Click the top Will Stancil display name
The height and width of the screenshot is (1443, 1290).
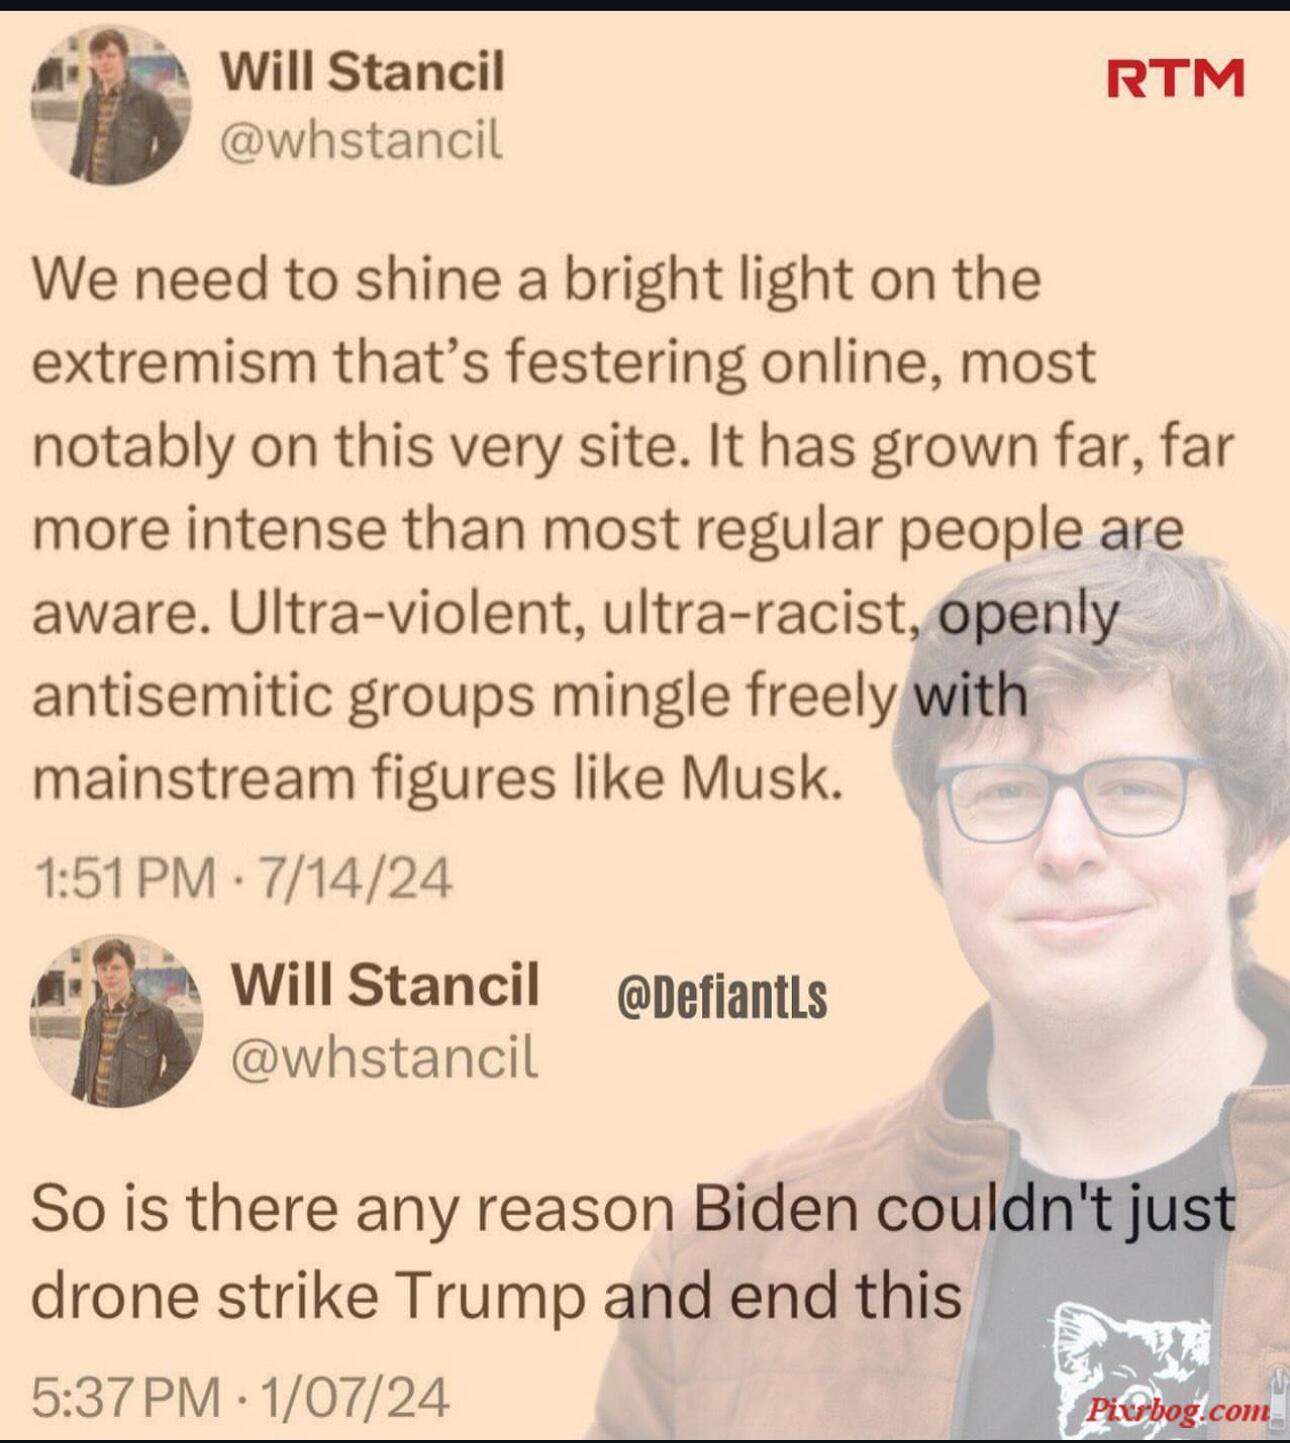[x=362, y=72]
